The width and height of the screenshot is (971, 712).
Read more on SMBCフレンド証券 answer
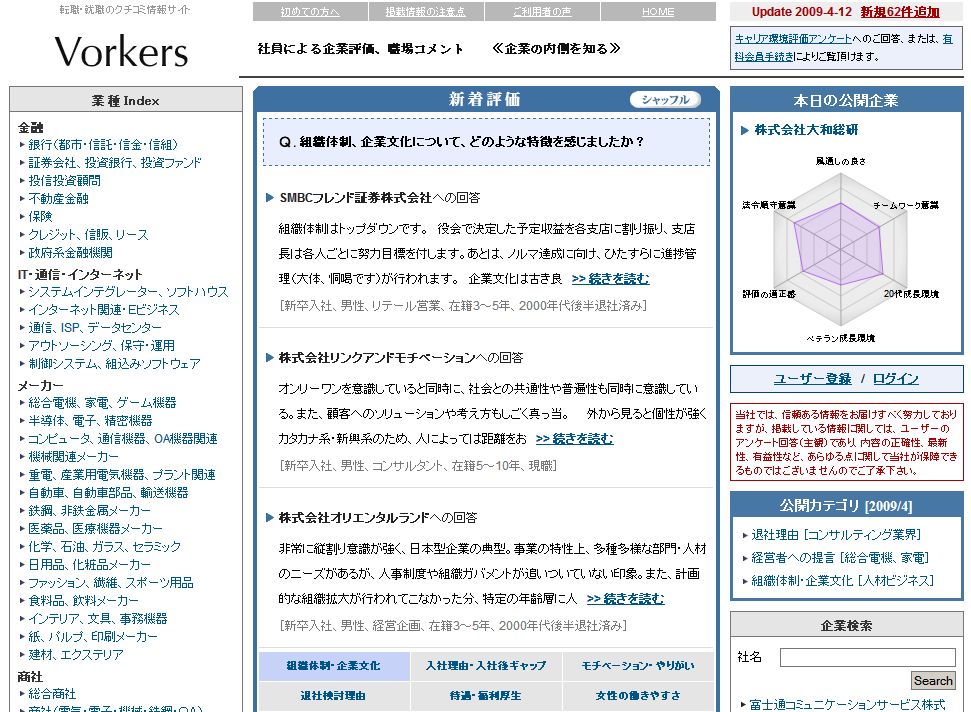[x=610, y=279]
